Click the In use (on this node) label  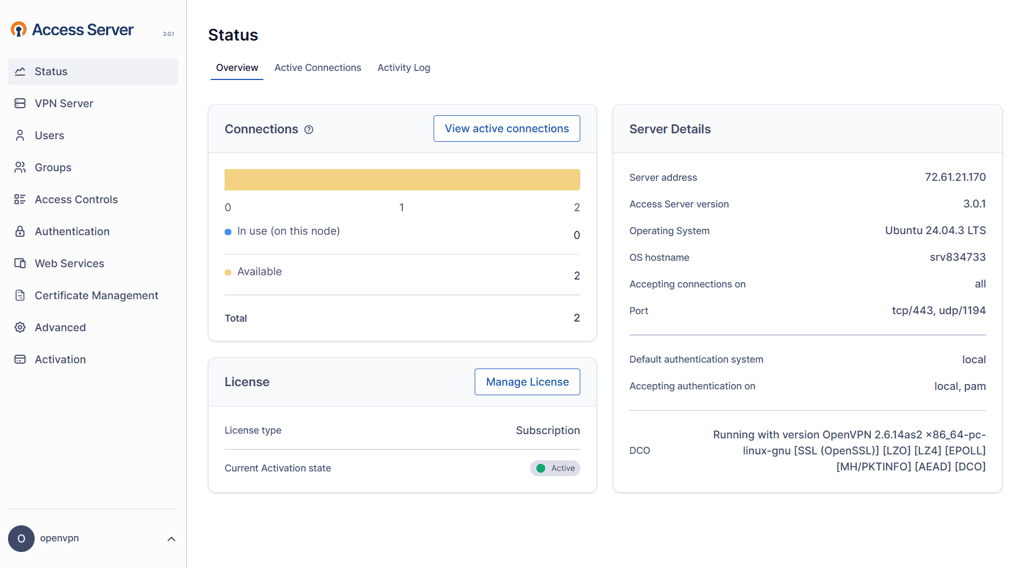pos(288,231)
